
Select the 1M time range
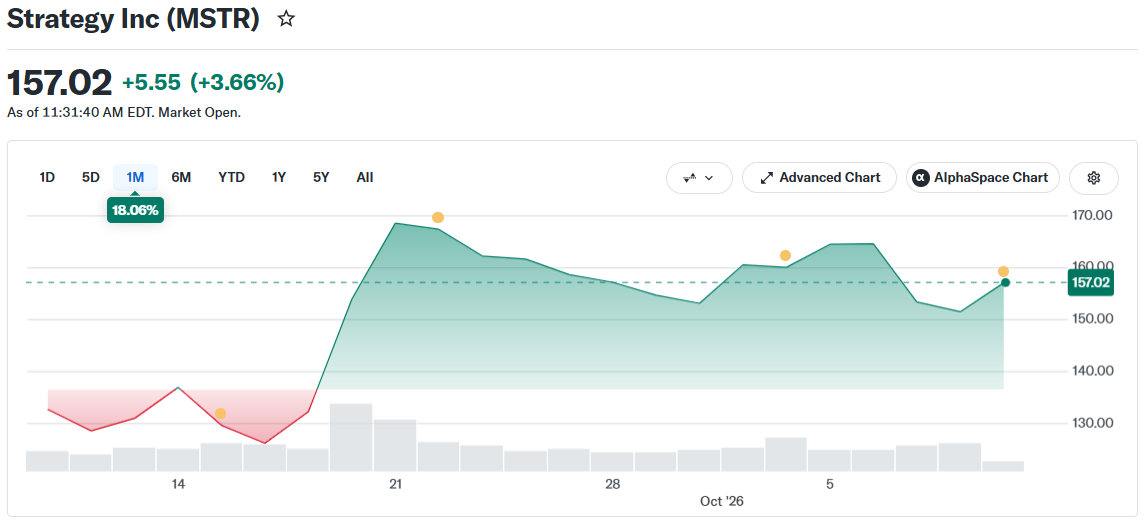pyautogui.click(x=135, y=178)
